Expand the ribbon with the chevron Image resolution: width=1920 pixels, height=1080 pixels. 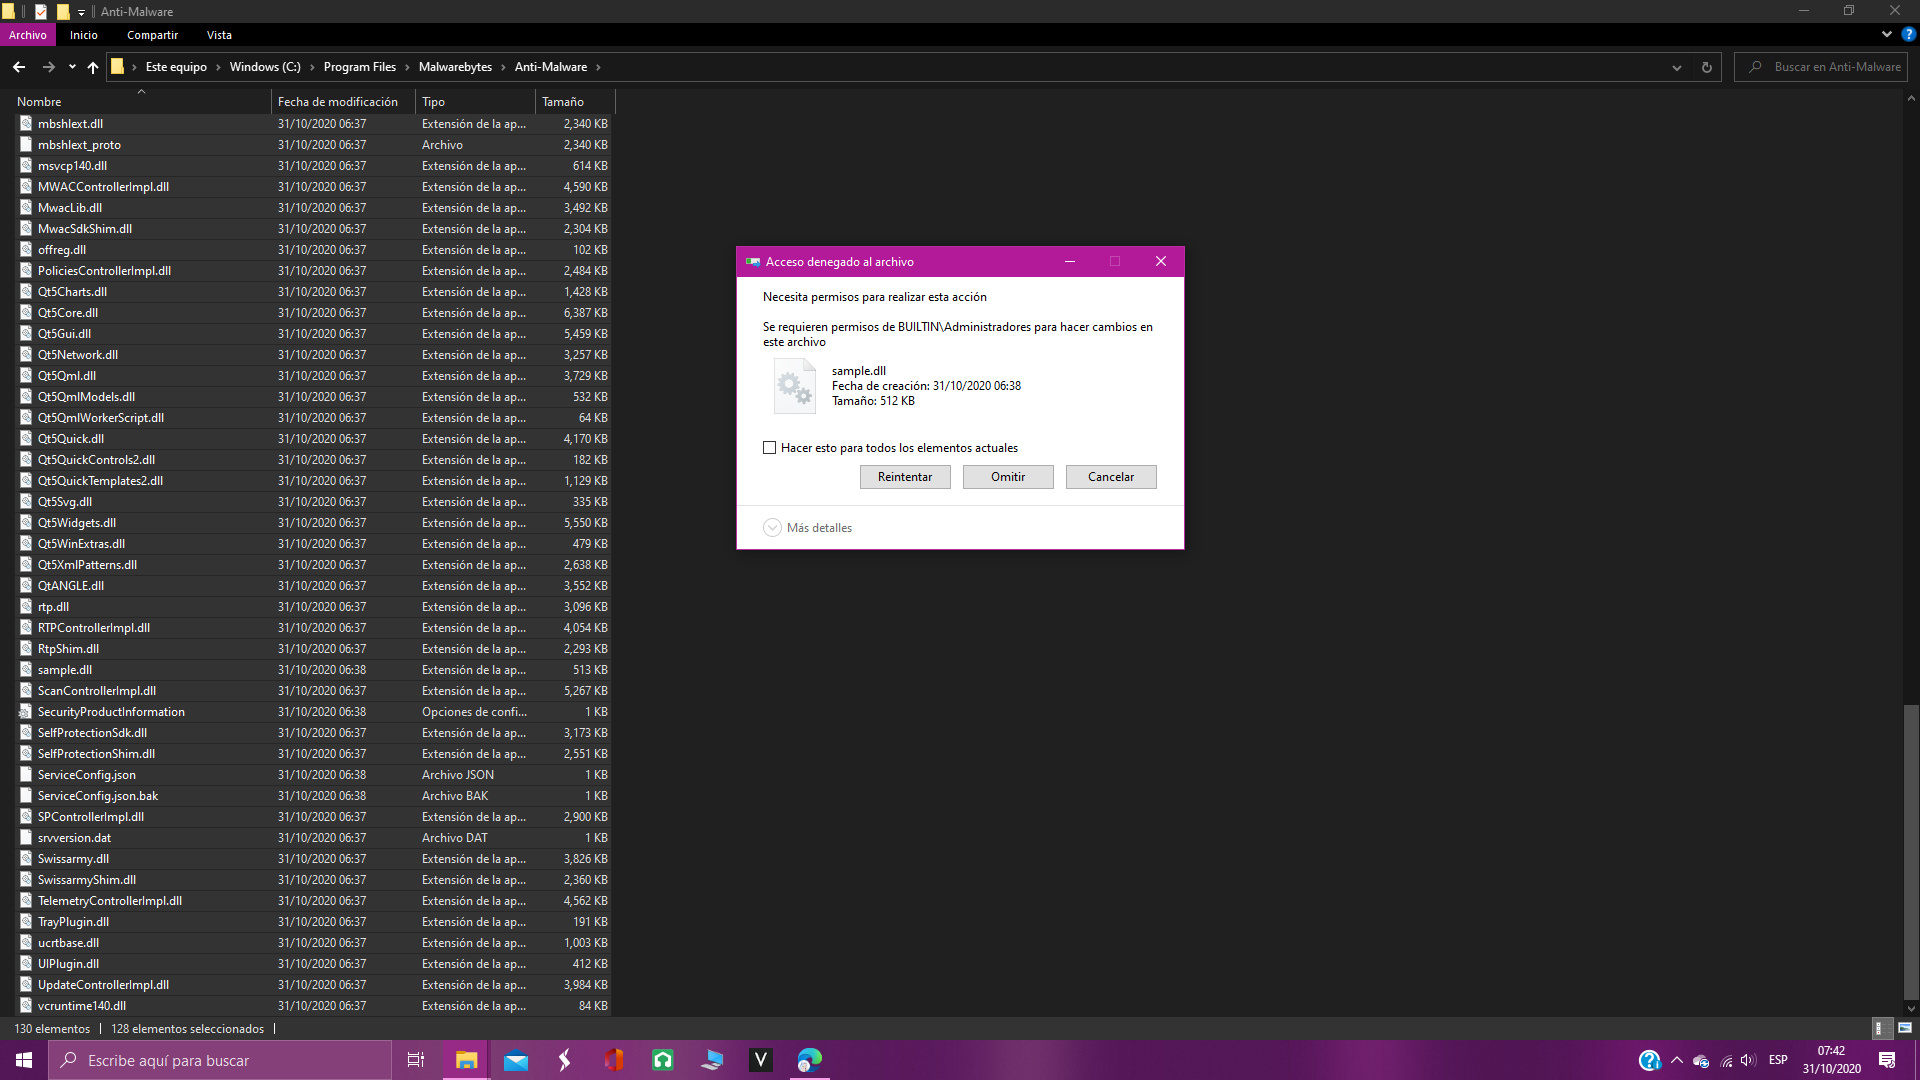[x=1887, y=34]
